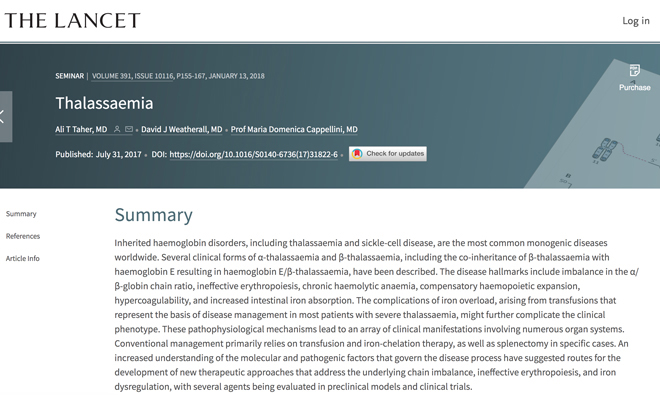Screen dimensions: 660x395
Task: Click the email envelope icon beside Ali T Taher
Action: pyautogui.click(x=129, y=129)
